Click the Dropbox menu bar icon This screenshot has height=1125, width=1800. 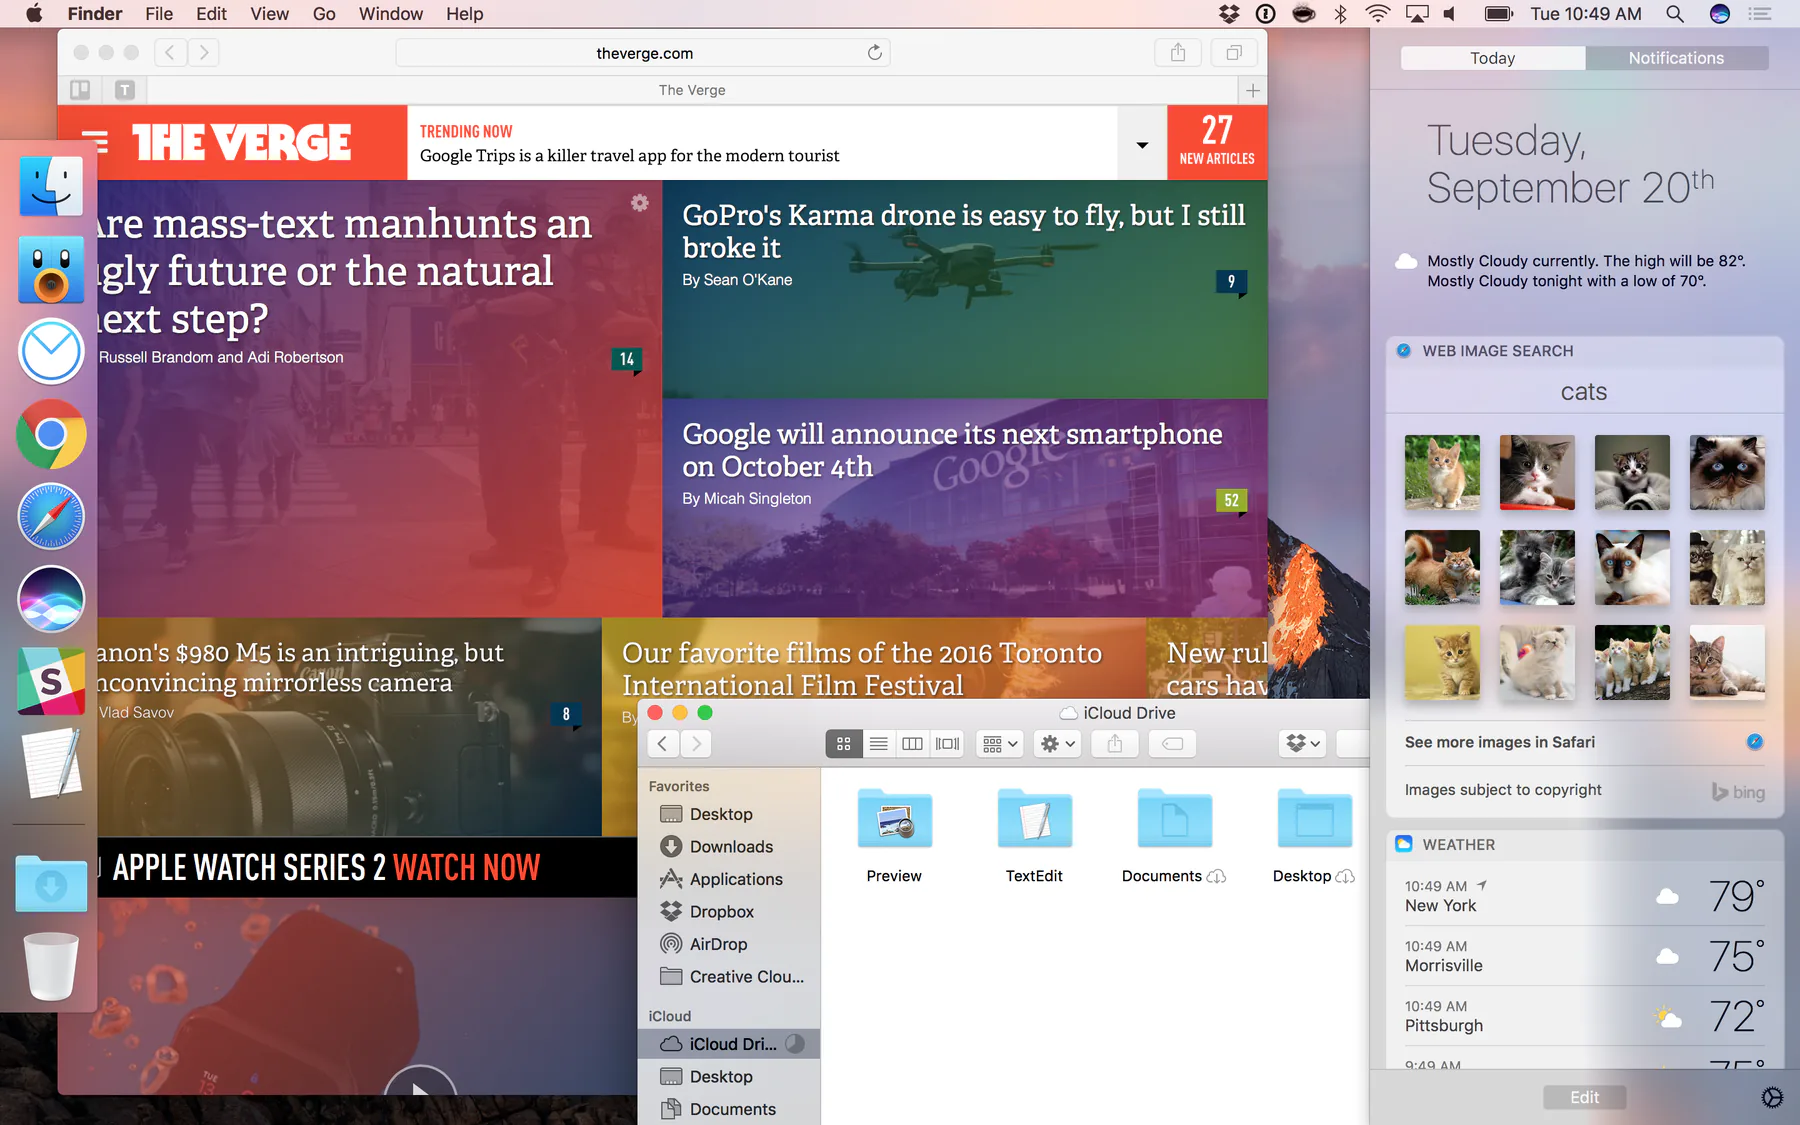click(x=1229, y=14)
